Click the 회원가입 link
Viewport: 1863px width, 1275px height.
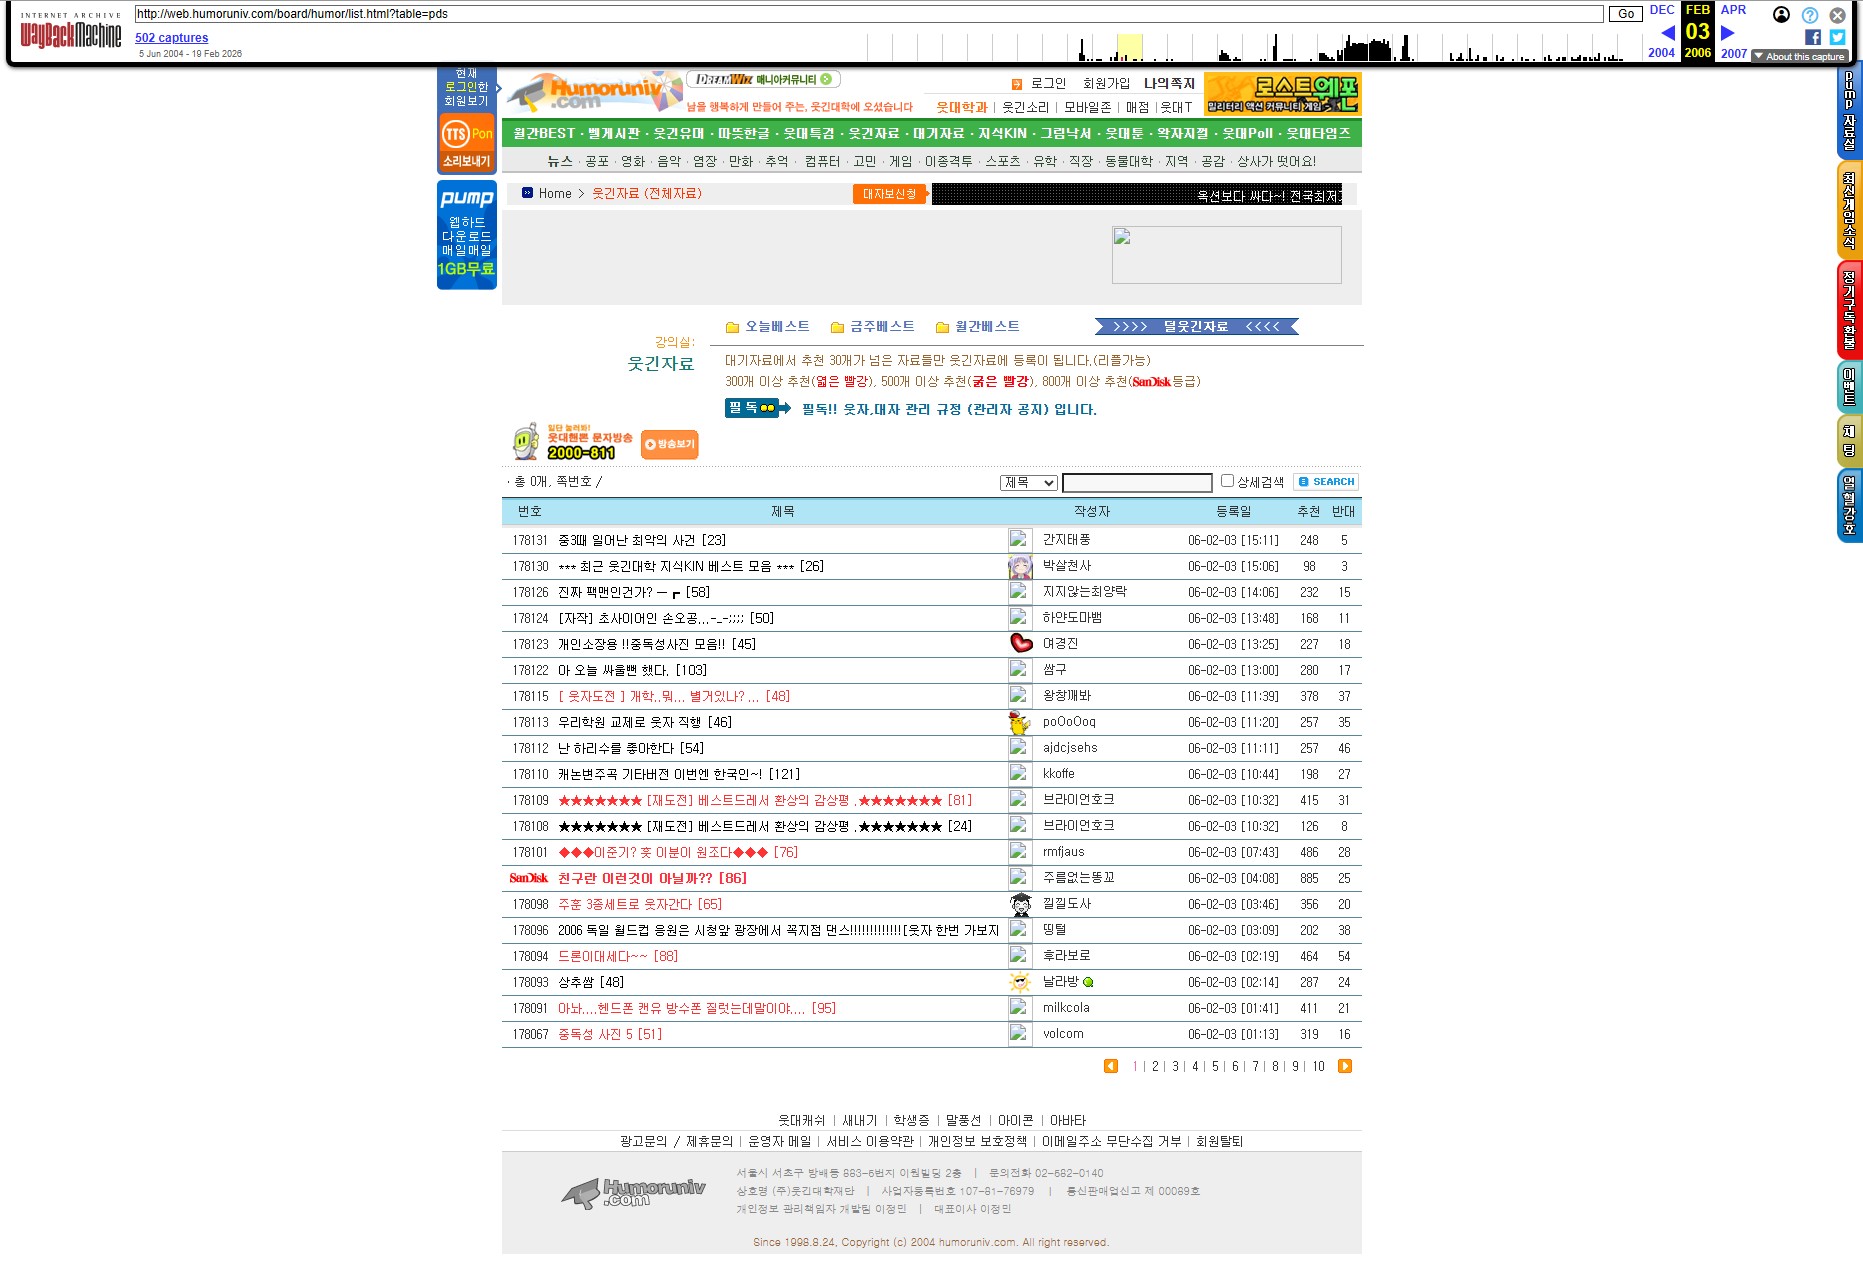[x=1106, y=84]
